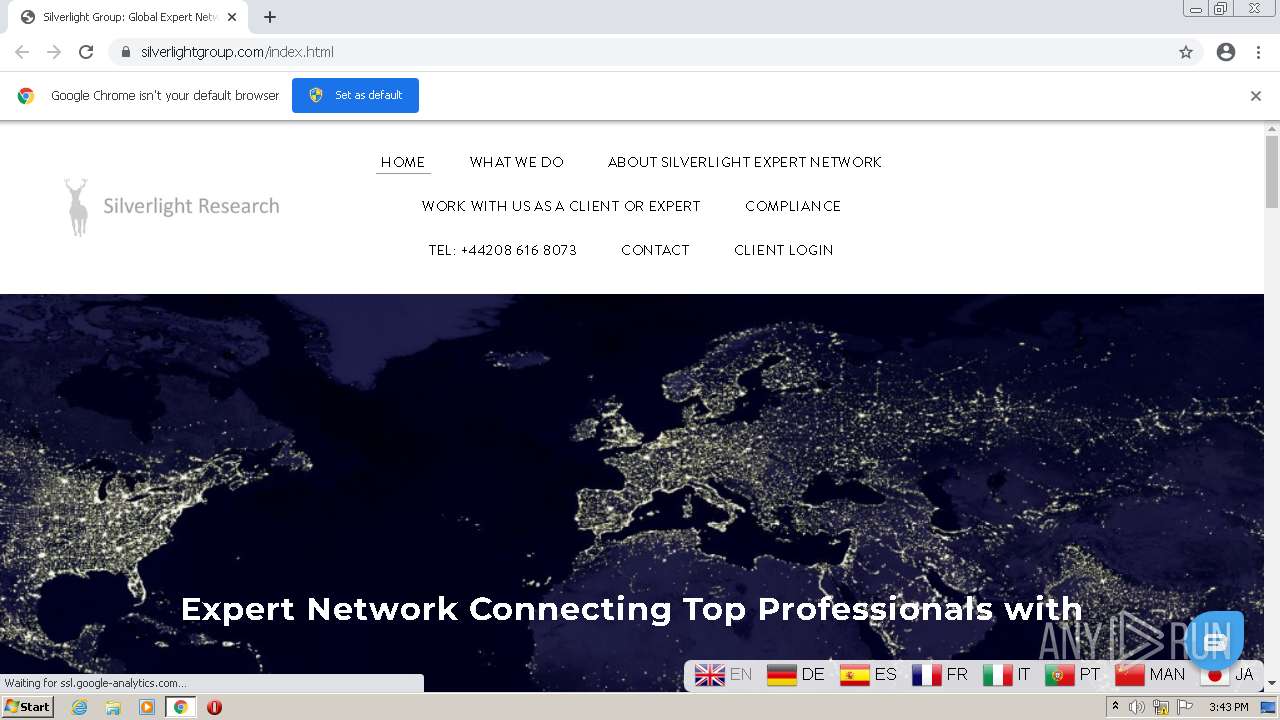
Task: Click the address bar URL
Action: click(x=237, y=52)
